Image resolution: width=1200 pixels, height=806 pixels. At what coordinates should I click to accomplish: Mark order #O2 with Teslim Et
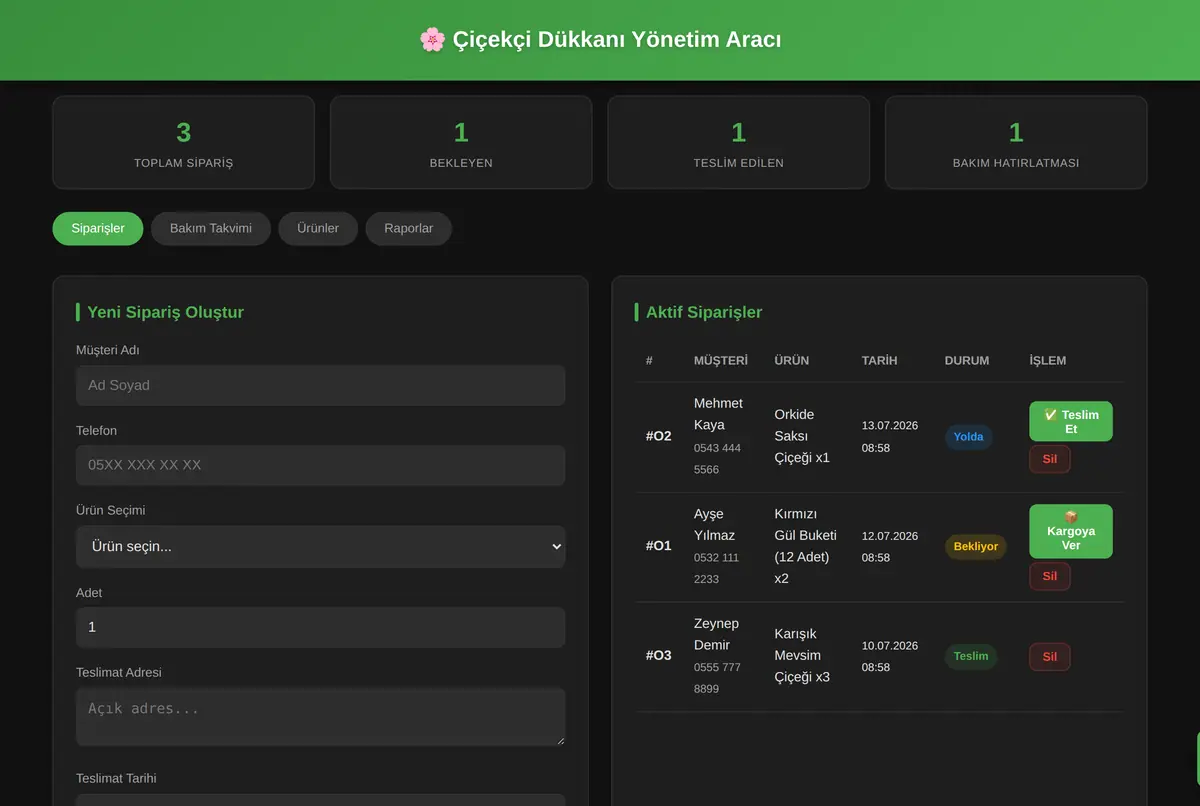[x=1071, y=421]
